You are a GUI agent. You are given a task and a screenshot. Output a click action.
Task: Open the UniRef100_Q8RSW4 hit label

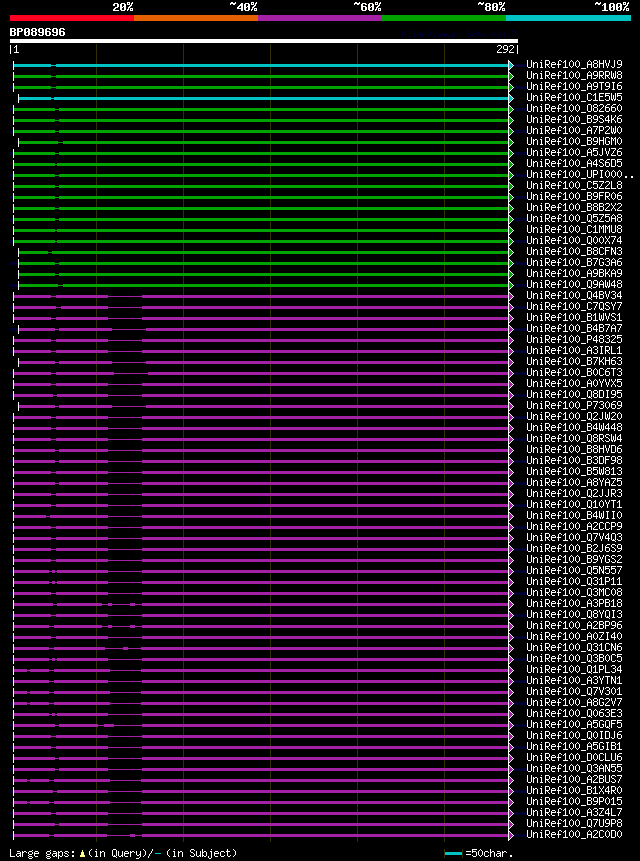574,438
